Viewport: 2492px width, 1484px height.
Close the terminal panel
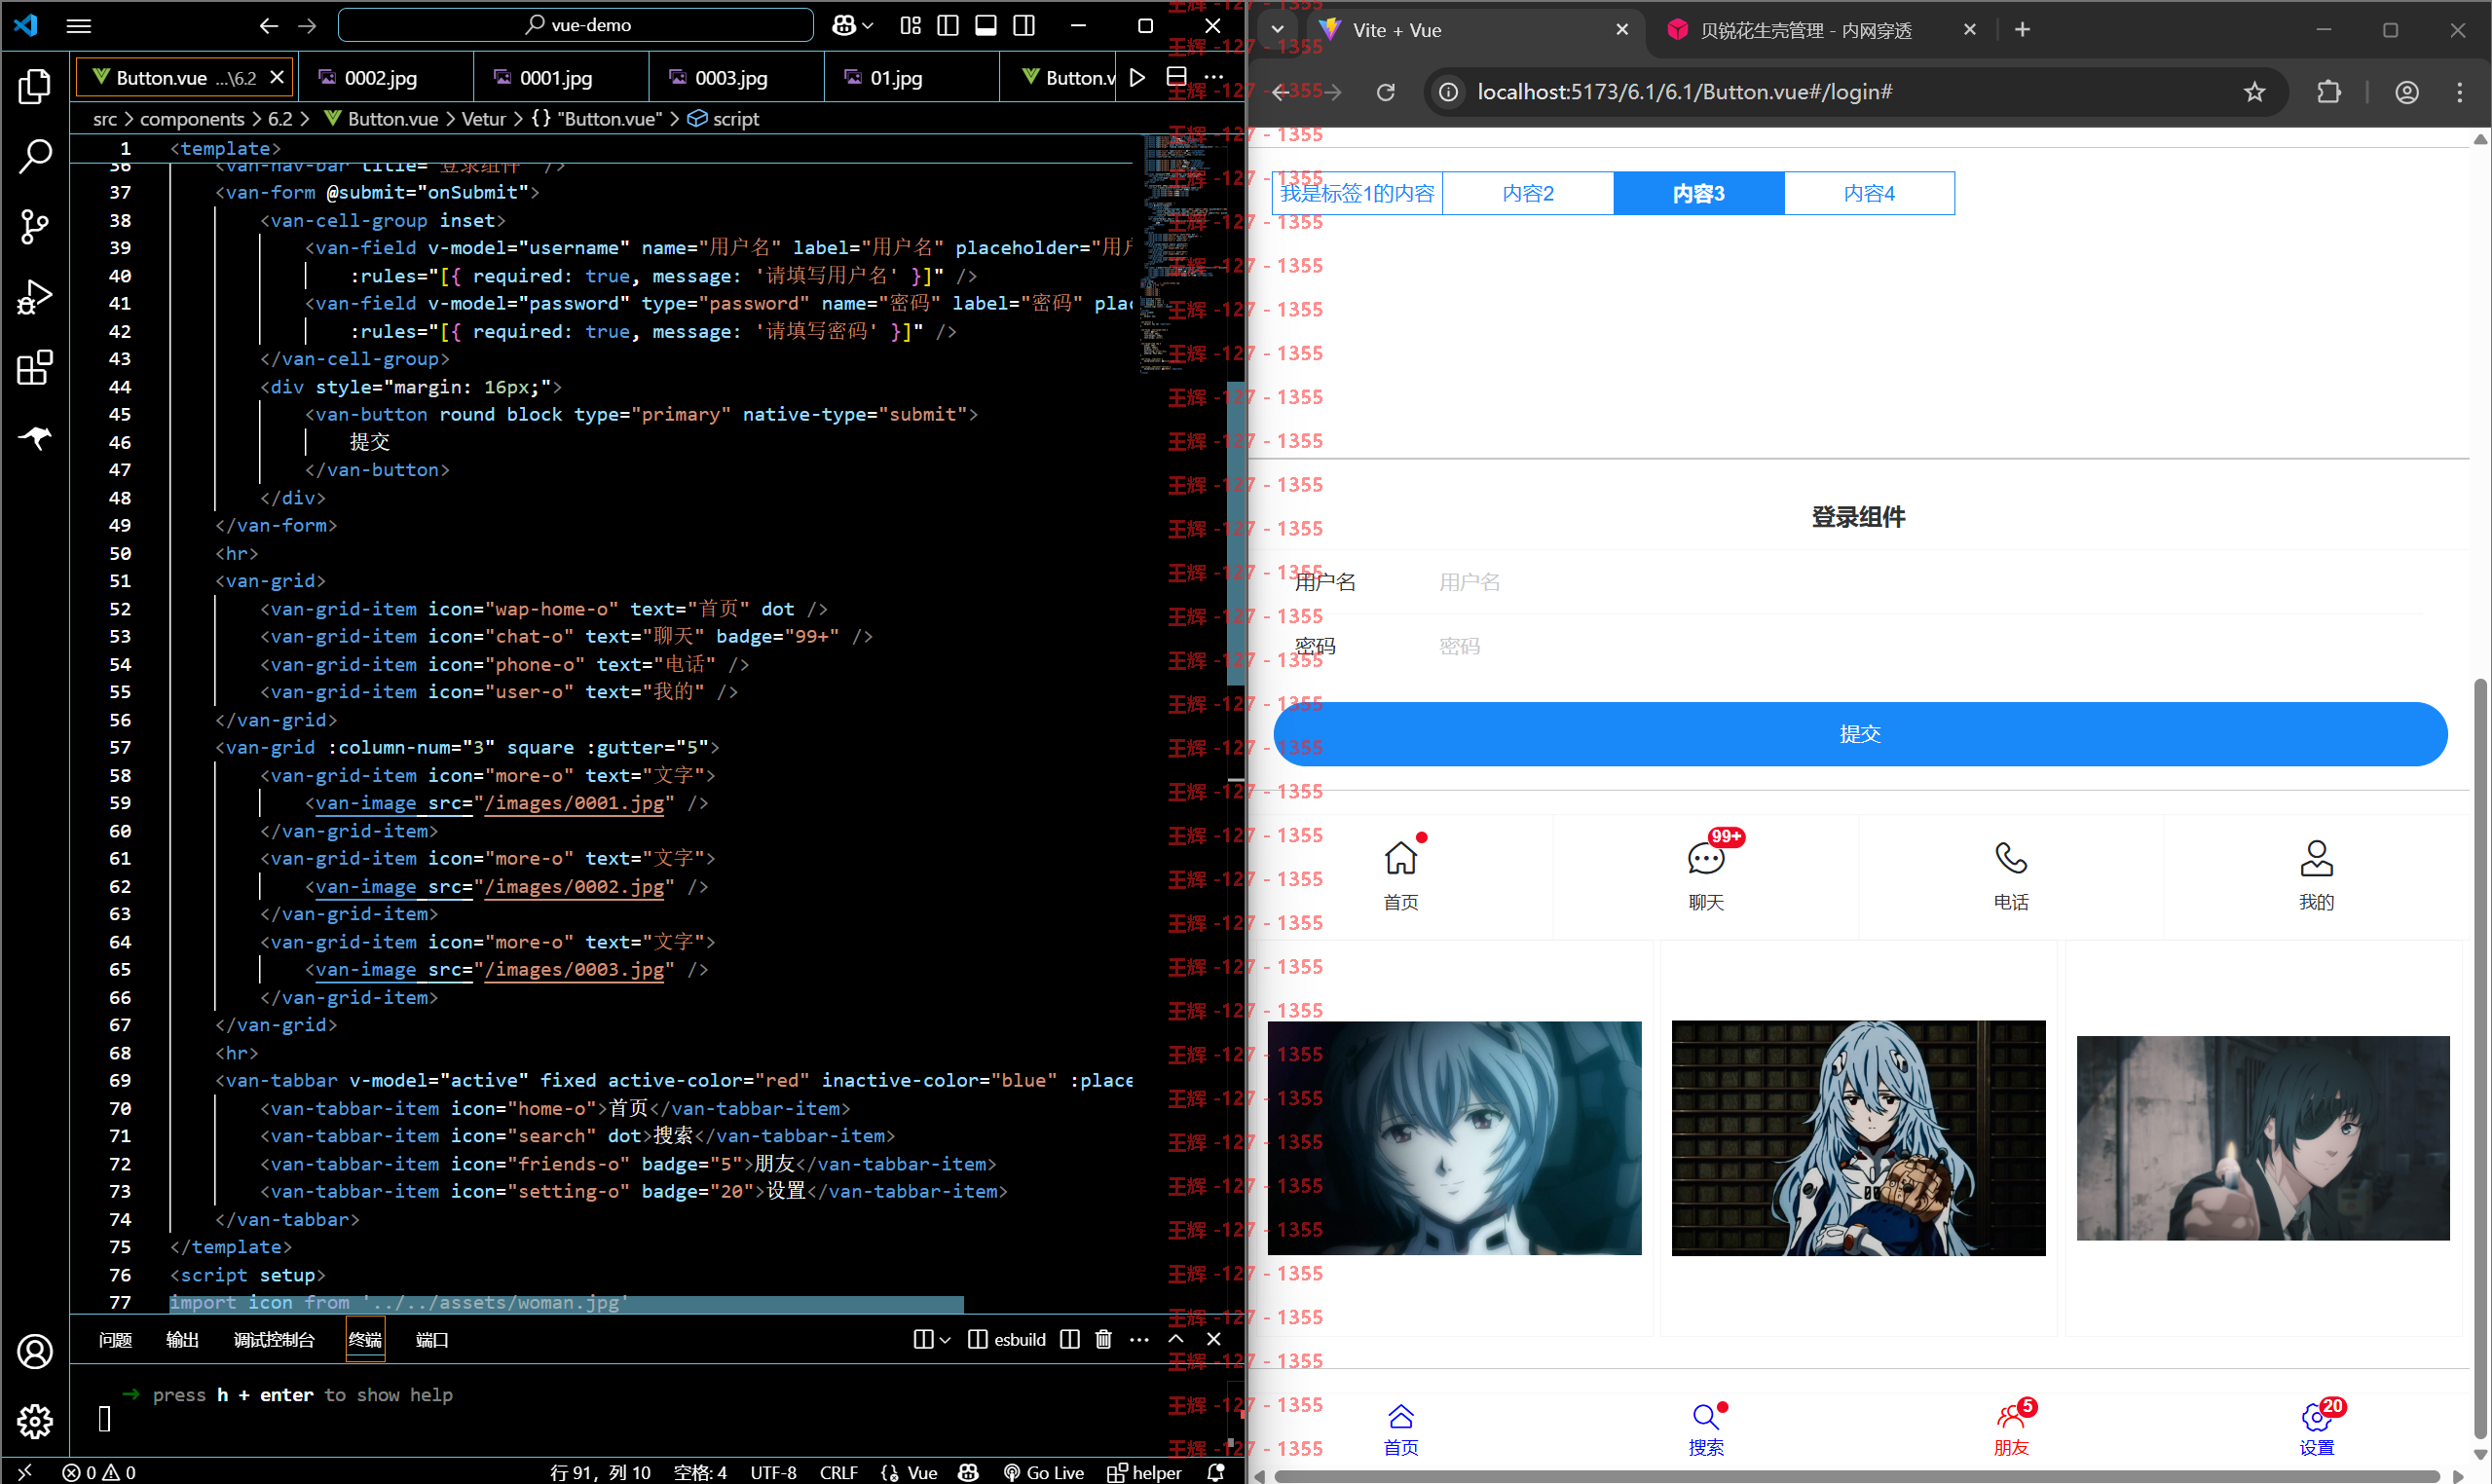[1214, 1339]
